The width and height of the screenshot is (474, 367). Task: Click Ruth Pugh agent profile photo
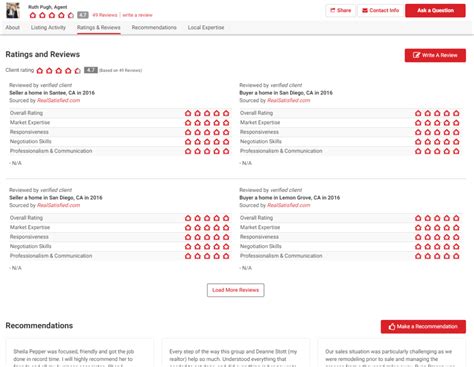(x=13, y=10)
